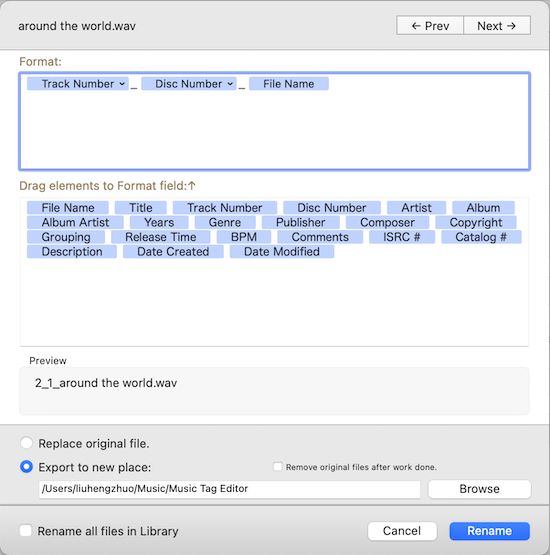This screenshot has height=555, width=550.
Task: Pick the Date Modified element tag
Action: 282,252
